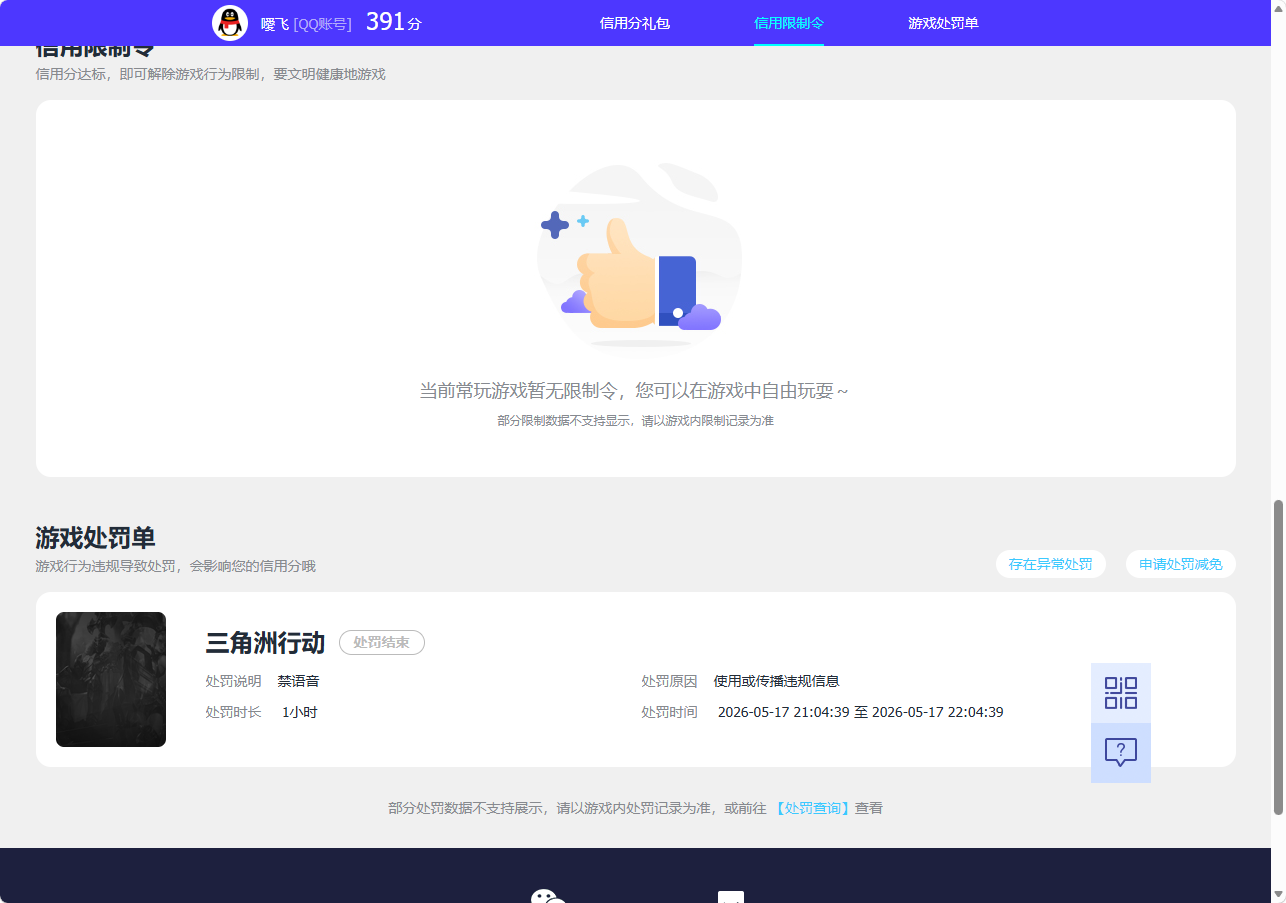Click the QQ penguin avatar icon

coord(230,22)
